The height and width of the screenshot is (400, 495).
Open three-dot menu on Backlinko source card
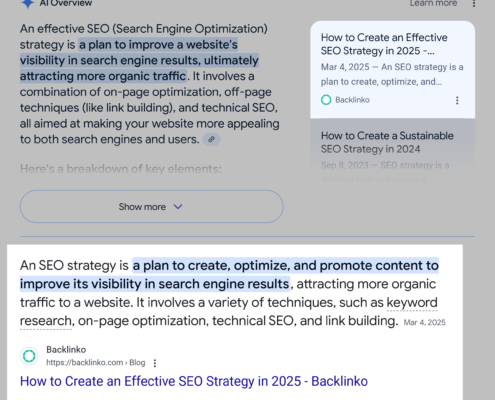coord(457,100)
